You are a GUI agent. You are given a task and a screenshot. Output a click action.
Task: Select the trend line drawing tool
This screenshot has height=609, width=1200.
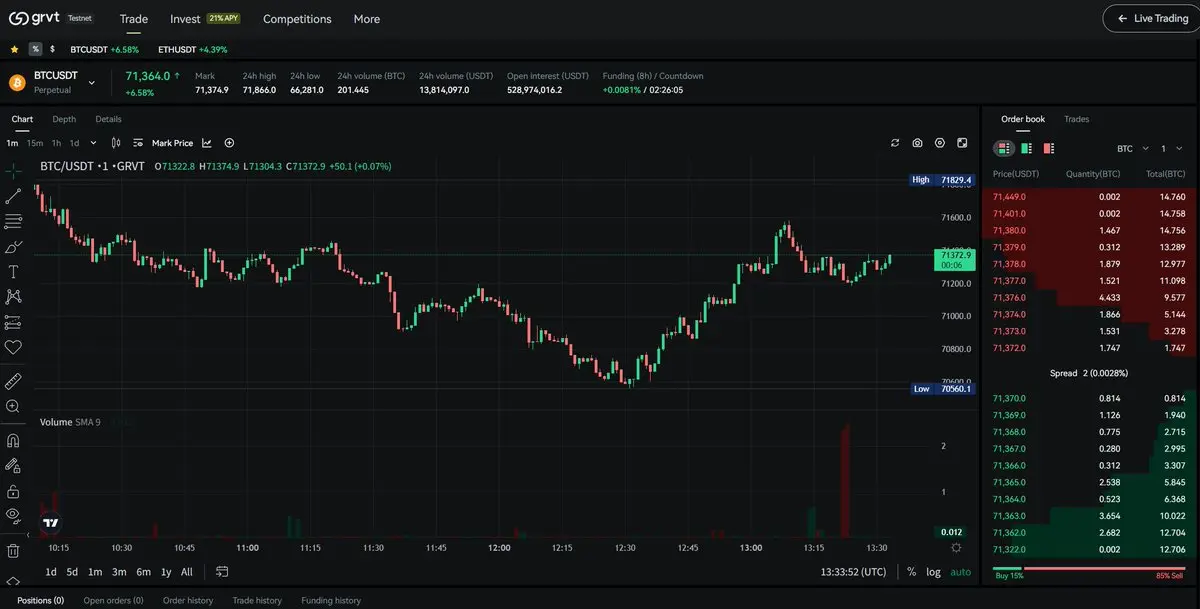coord(13,196)
